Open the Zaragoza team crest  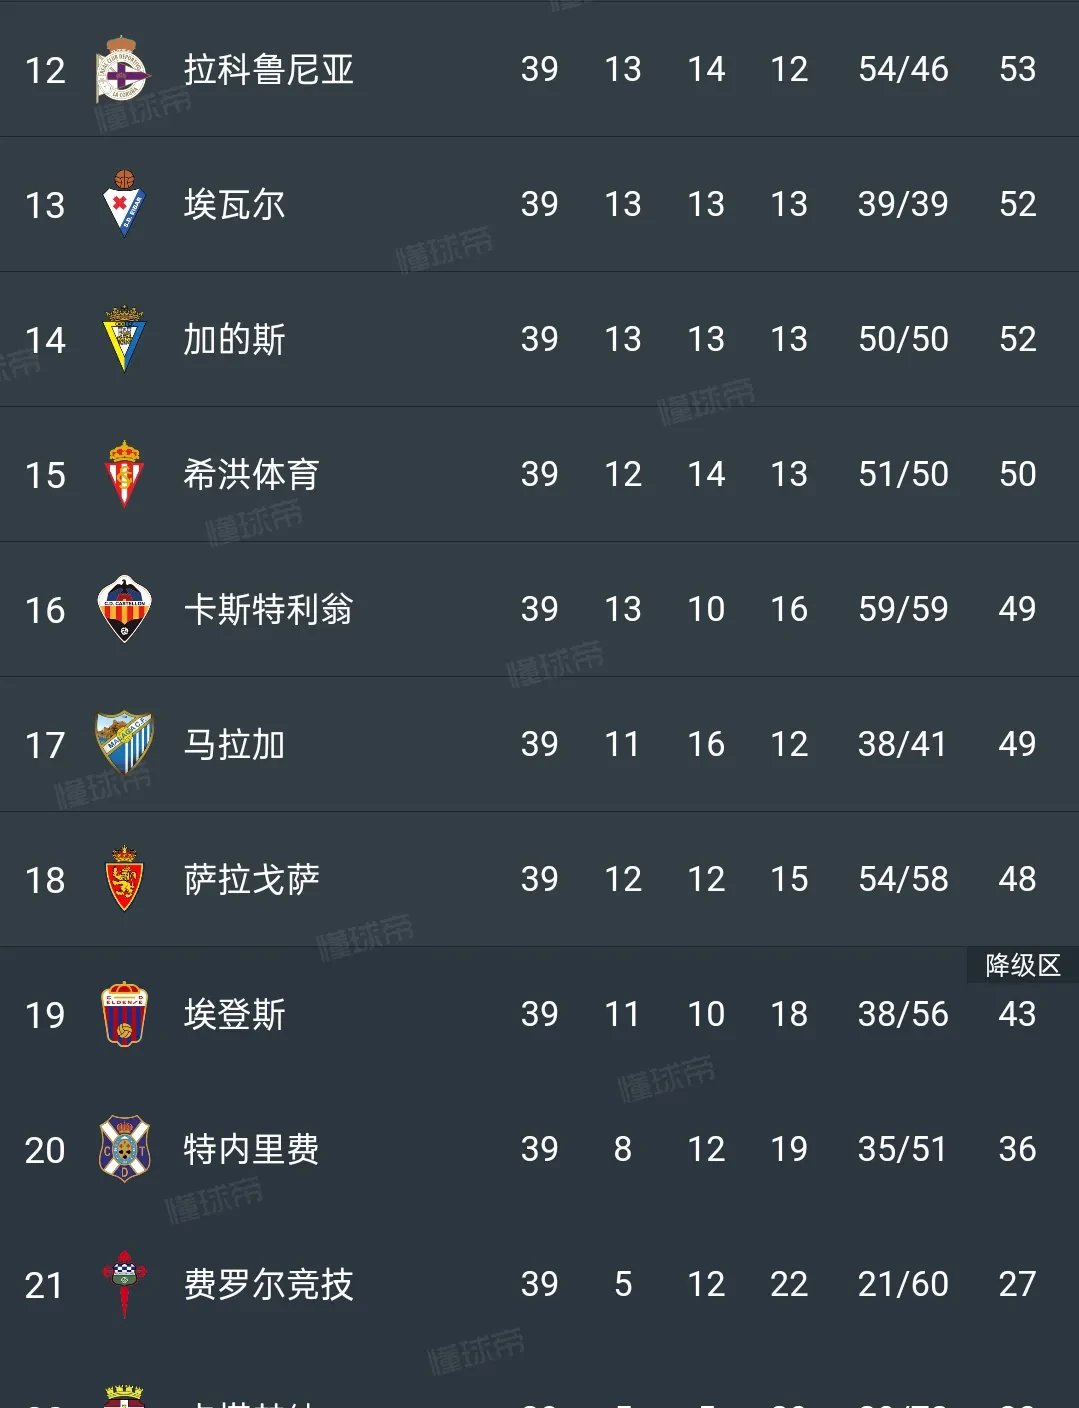[124, 879]
